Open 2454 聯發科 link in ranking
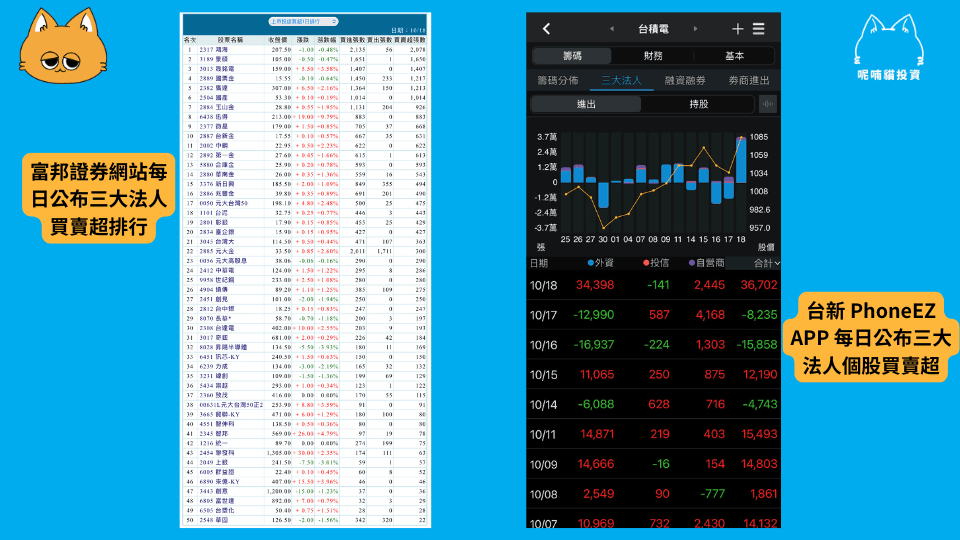Image resolution: width=960 pixels, height=540 pixels. (216, 453)
